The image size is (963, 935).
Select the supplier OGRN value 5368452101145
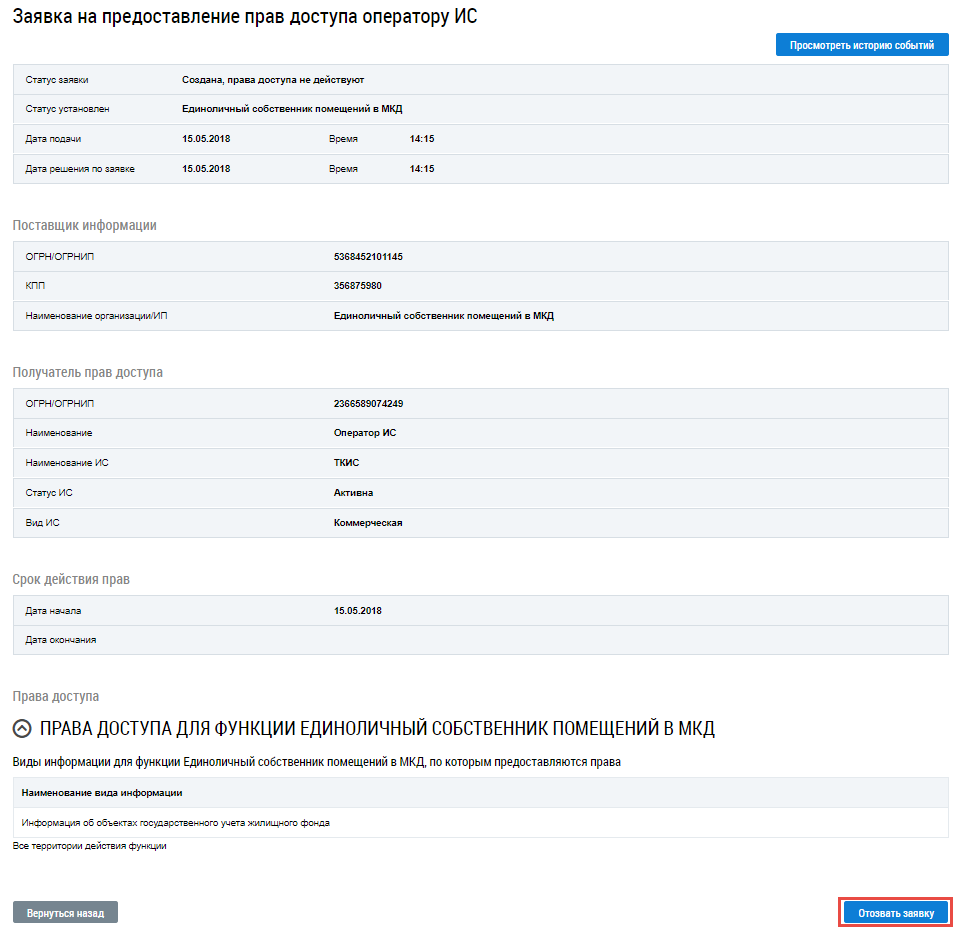[x=368, y=257]
